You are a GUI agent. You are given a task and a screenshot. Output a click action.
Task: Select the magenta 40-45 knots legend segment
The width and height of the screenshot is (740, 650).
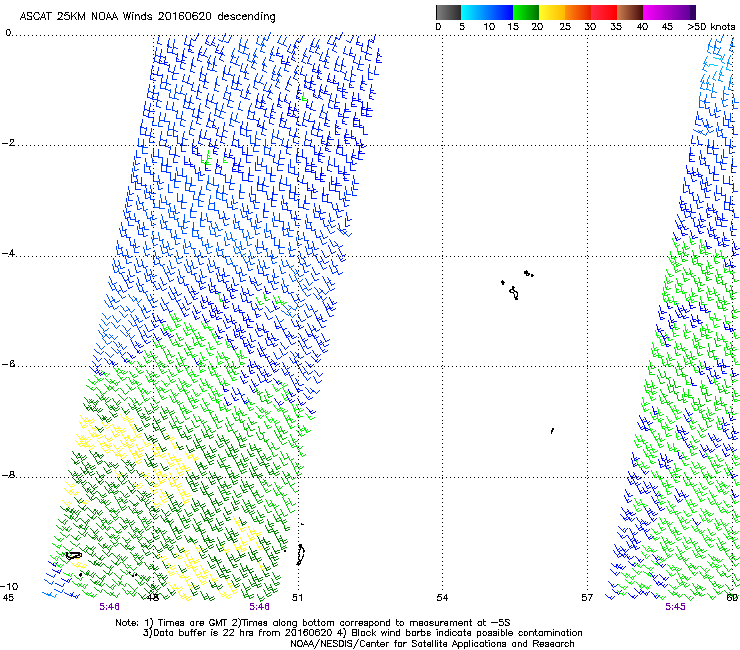[656, 12]
